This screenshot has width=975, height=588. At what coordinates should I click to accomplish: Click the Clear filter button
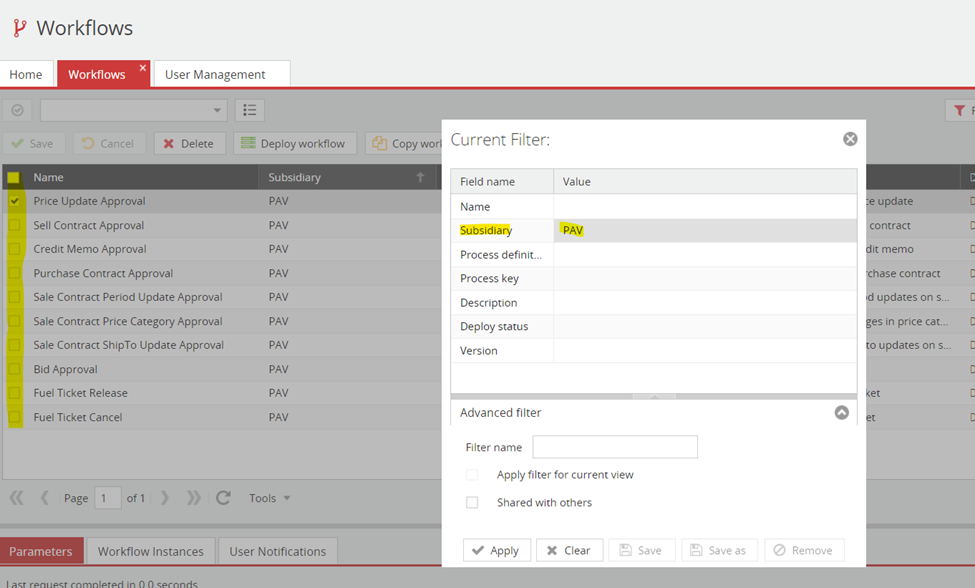(x=569, y=550)
